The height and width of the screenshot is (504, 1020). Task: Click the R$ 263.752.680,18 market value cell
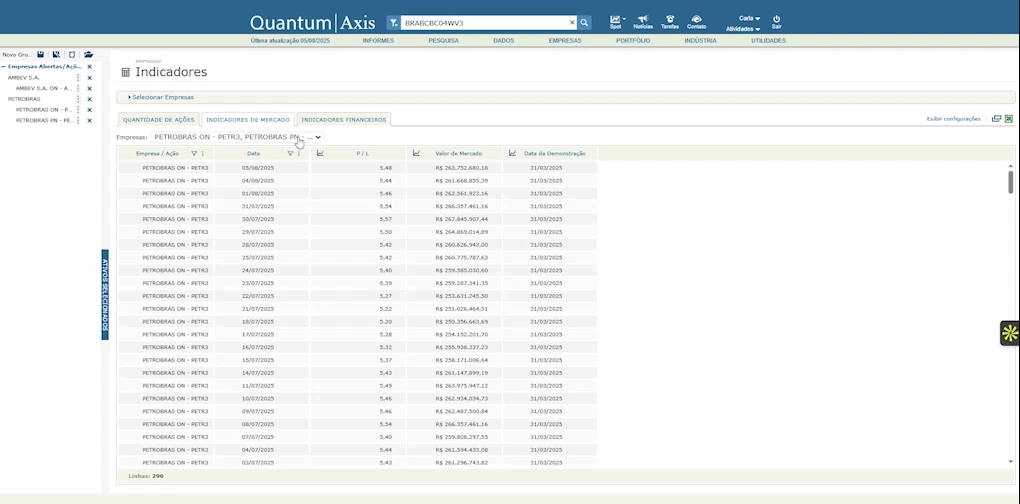[x=454, y=168]
